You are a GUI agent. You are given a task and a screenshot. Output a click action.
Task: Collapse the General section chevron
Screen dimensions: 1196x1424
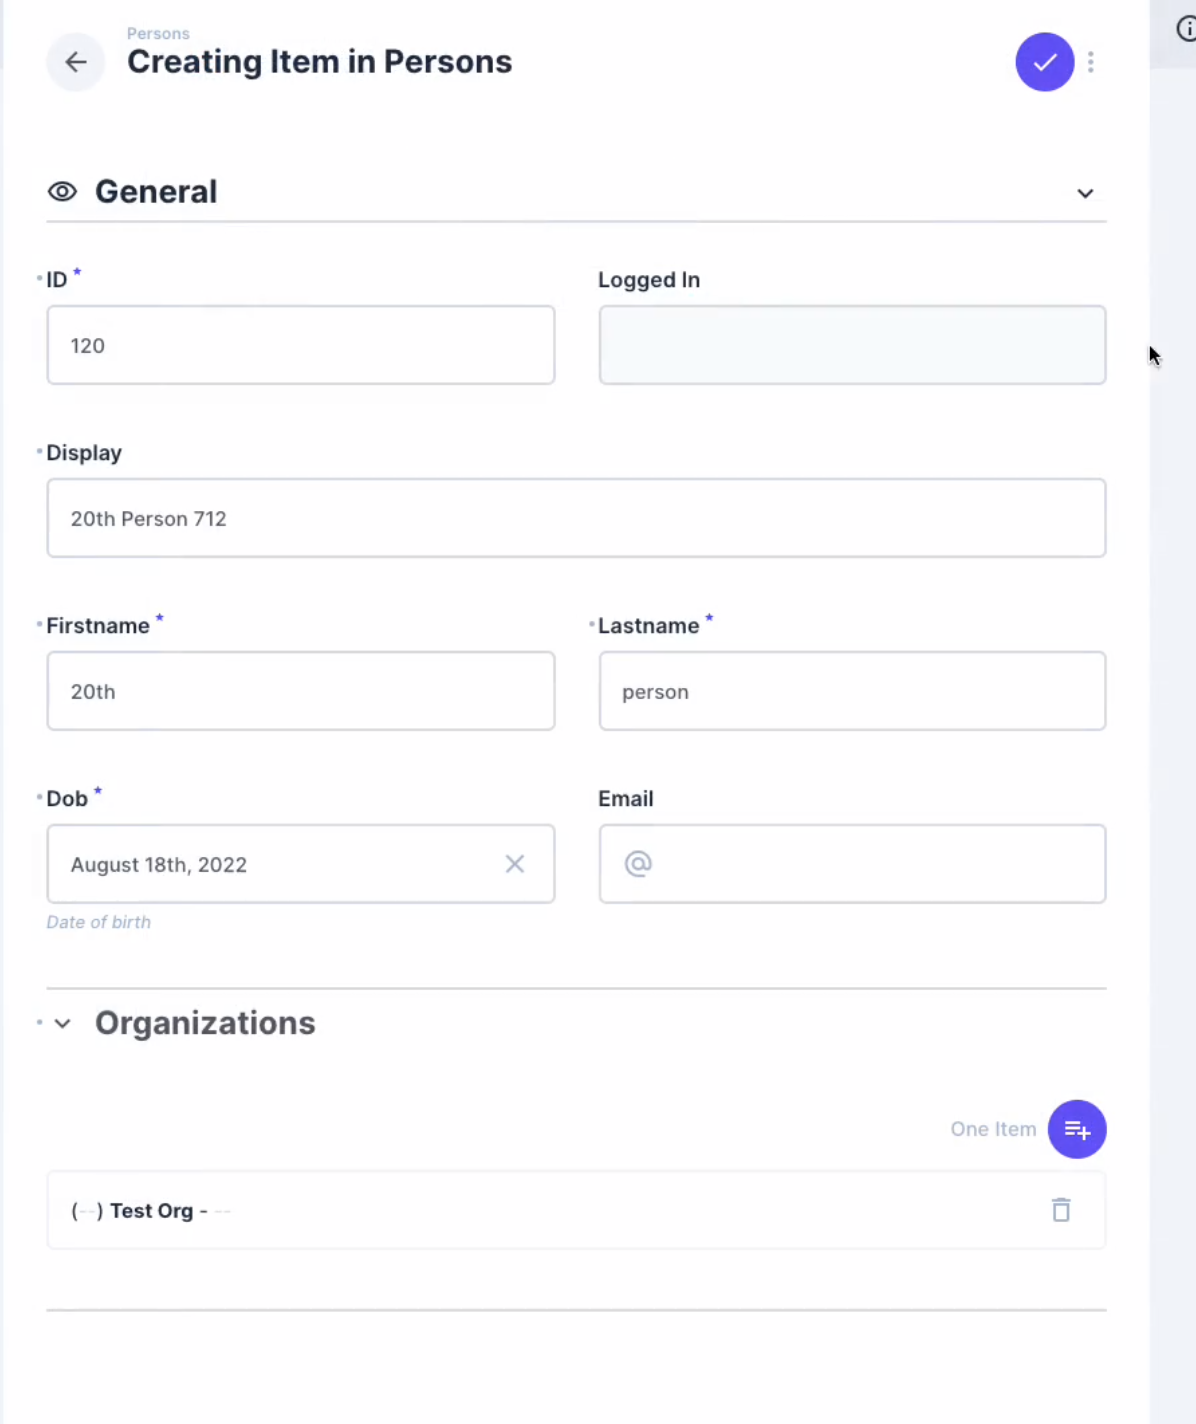click(x=1085, y=193)
